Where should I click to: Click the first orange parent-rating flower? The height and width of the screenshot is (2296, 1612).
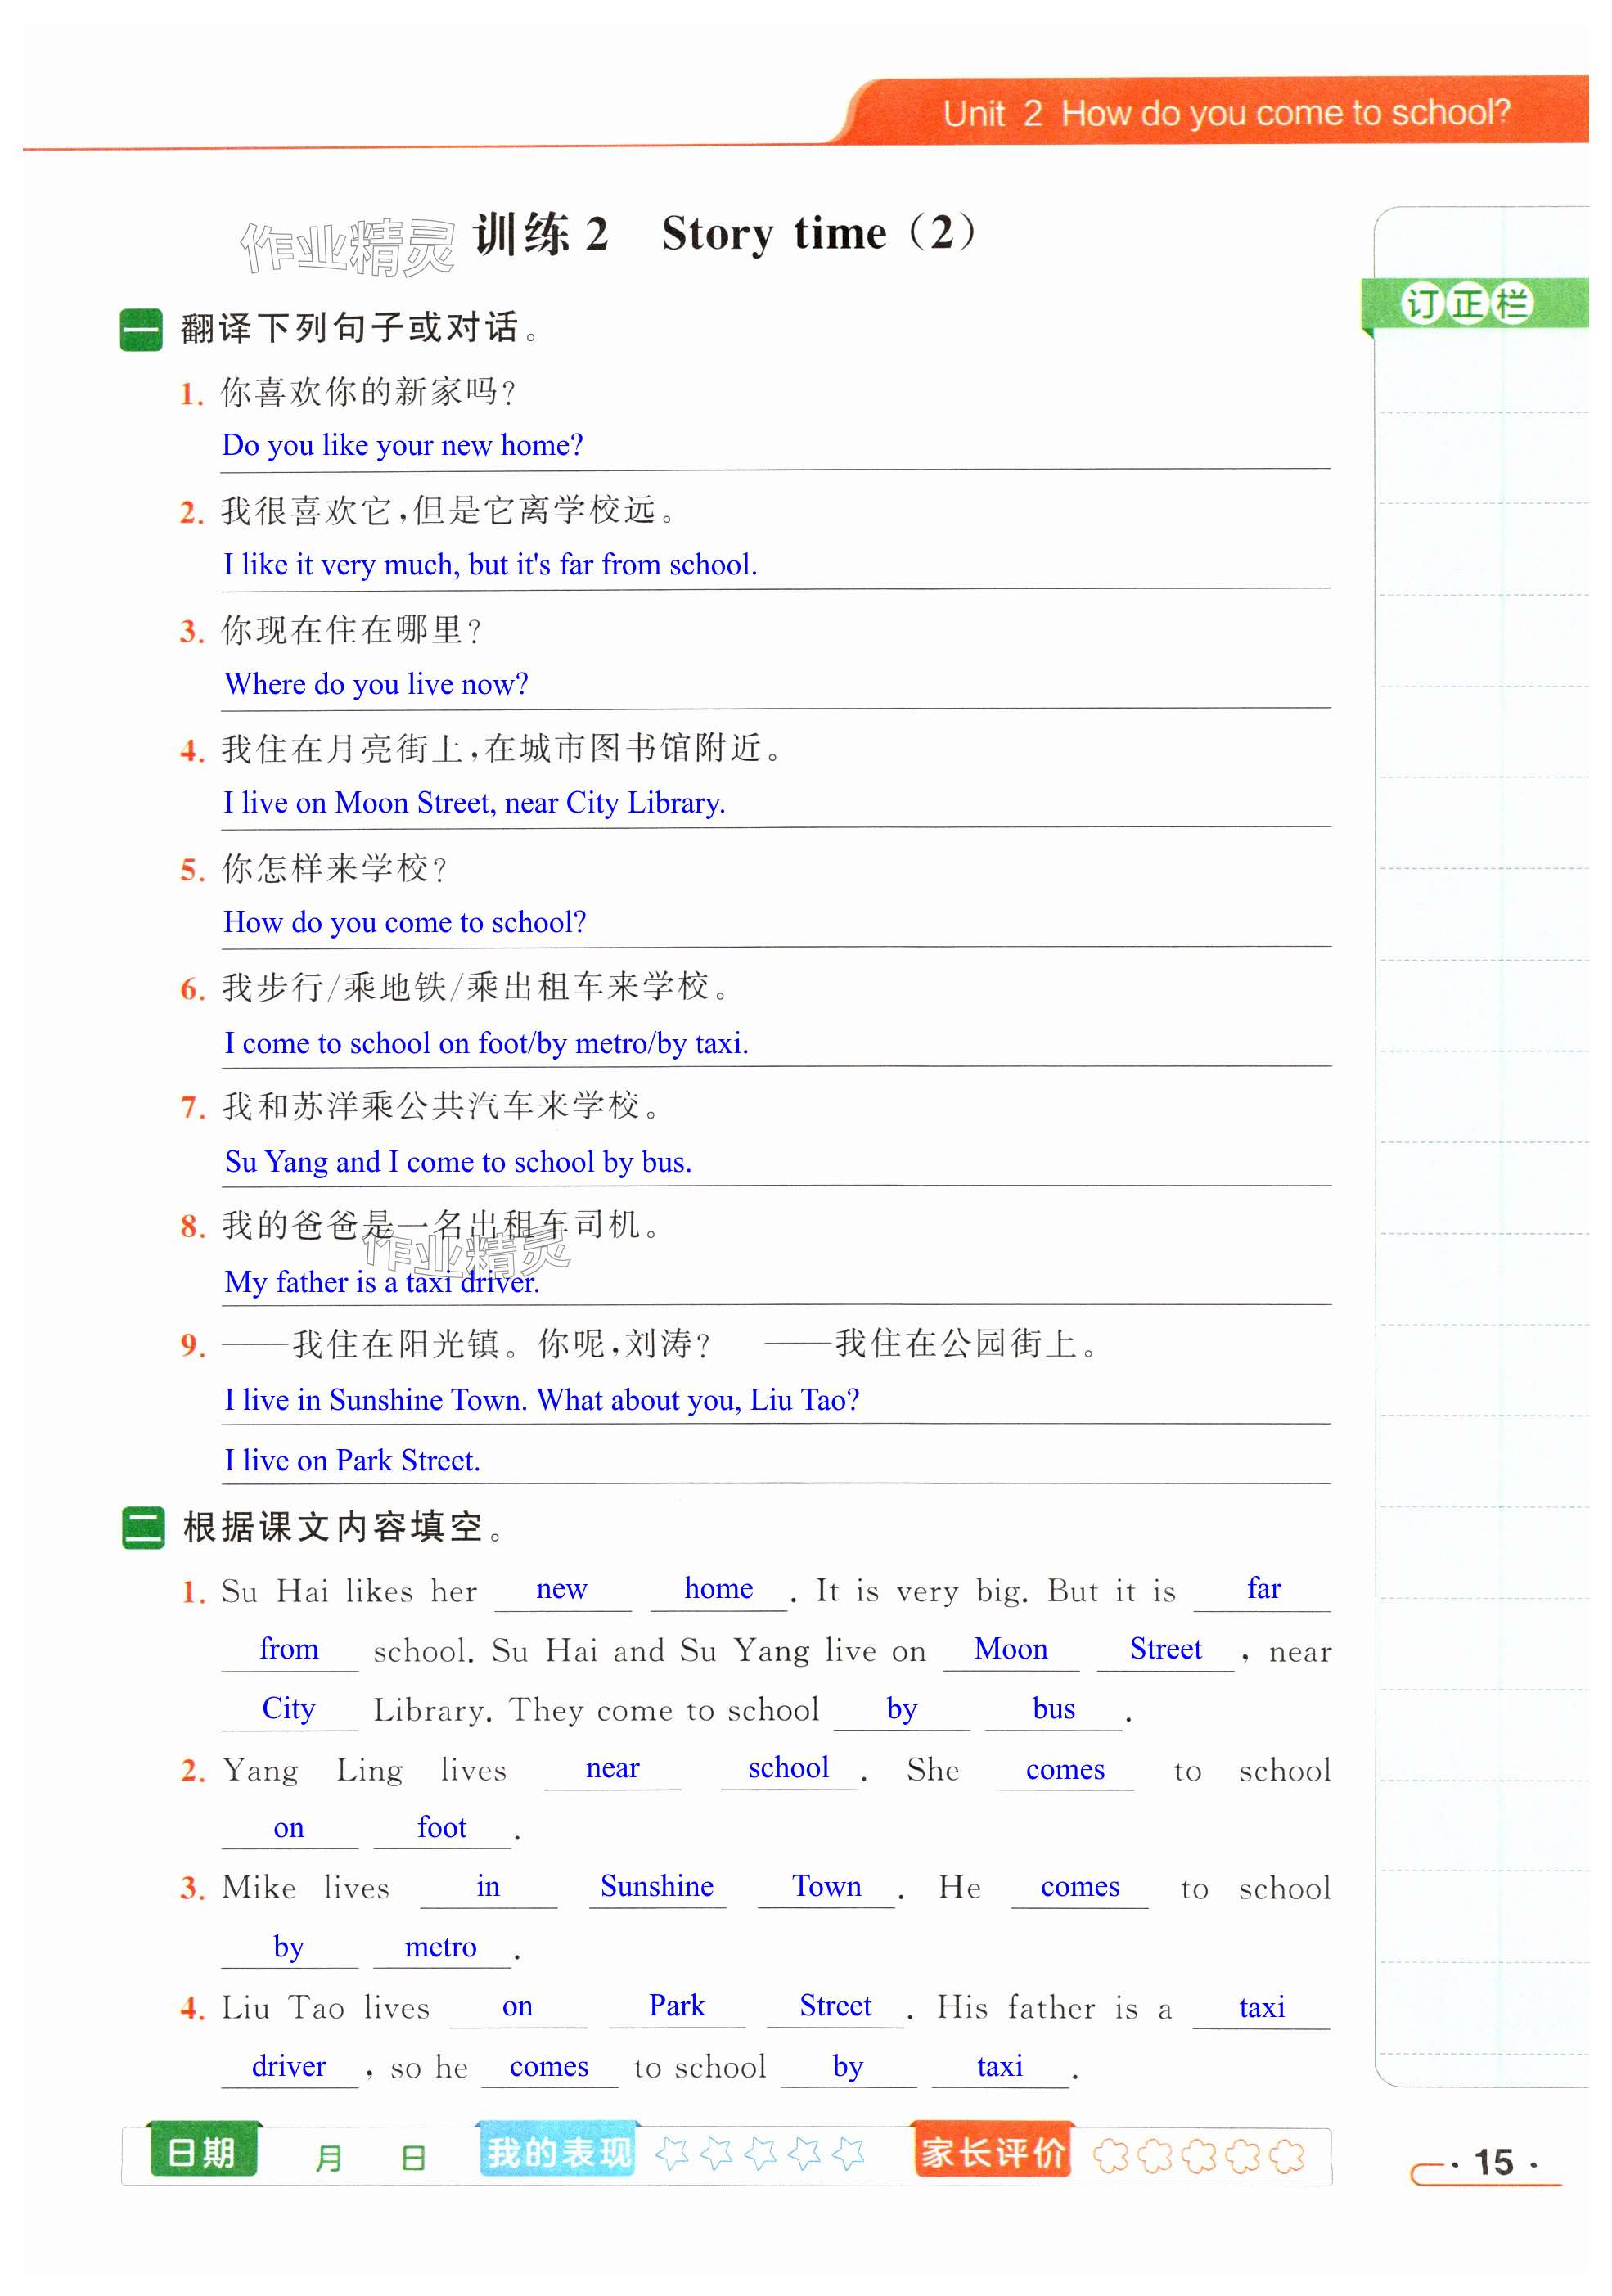point(1110,2155)
